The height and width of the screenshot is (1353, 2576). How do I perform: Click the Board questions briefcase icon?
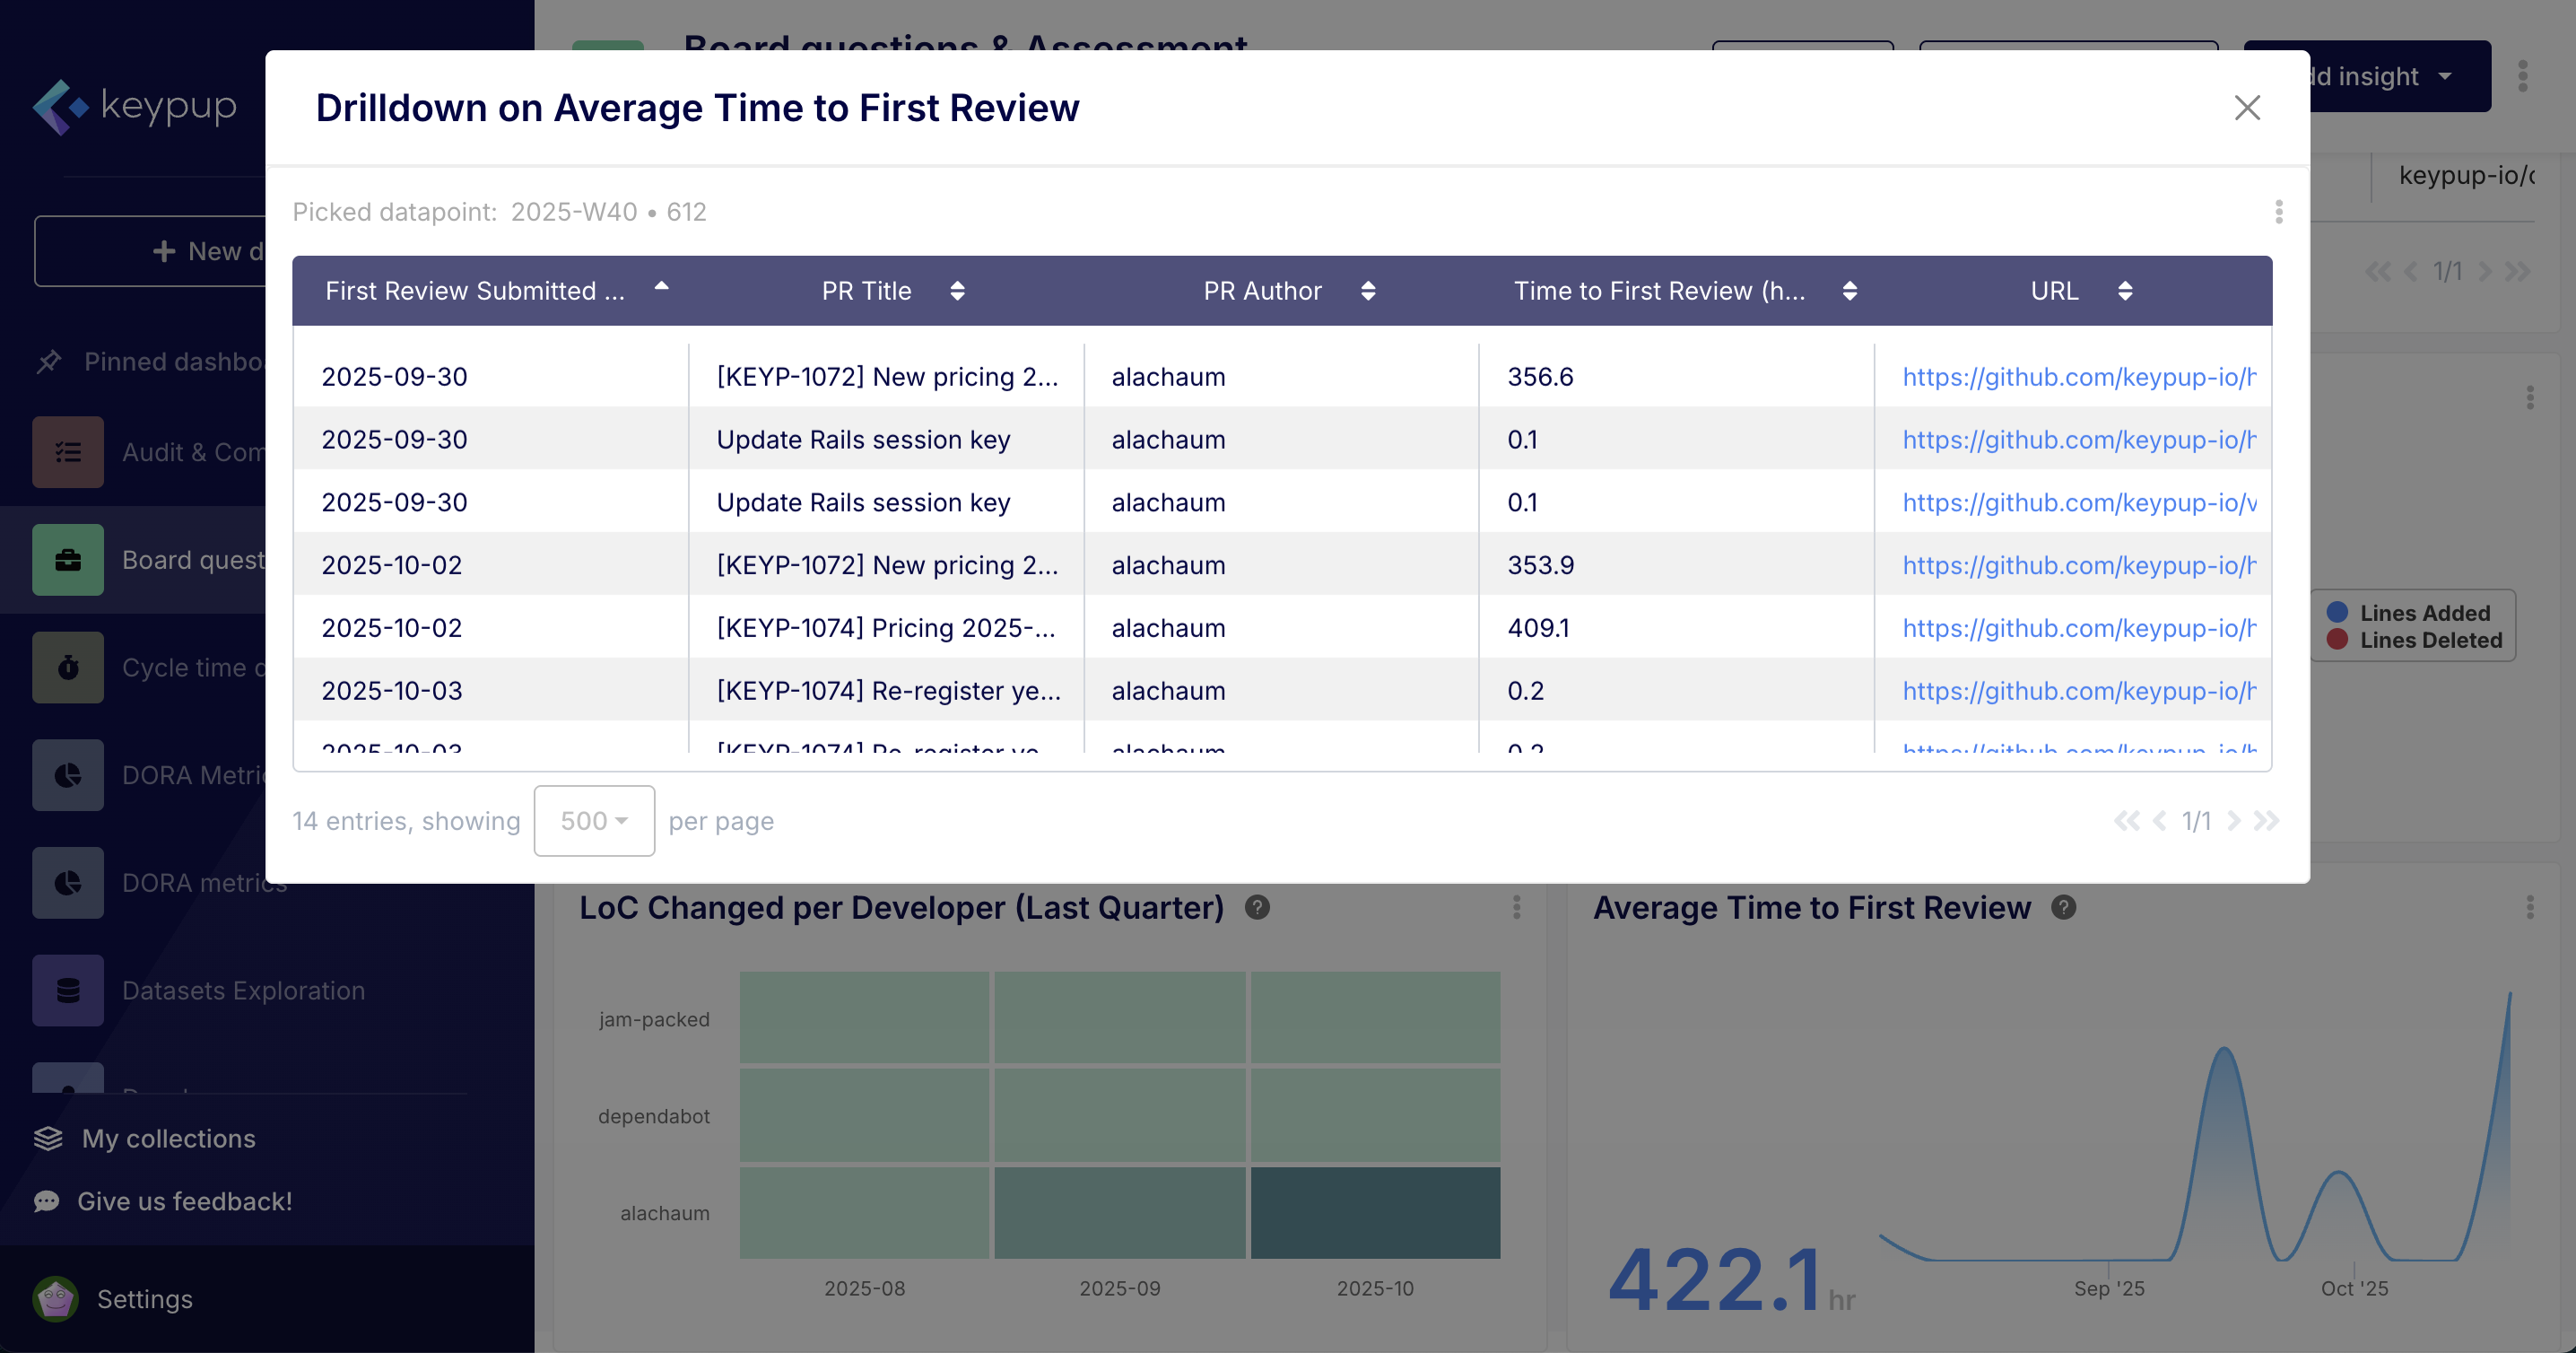coord(67,560)
